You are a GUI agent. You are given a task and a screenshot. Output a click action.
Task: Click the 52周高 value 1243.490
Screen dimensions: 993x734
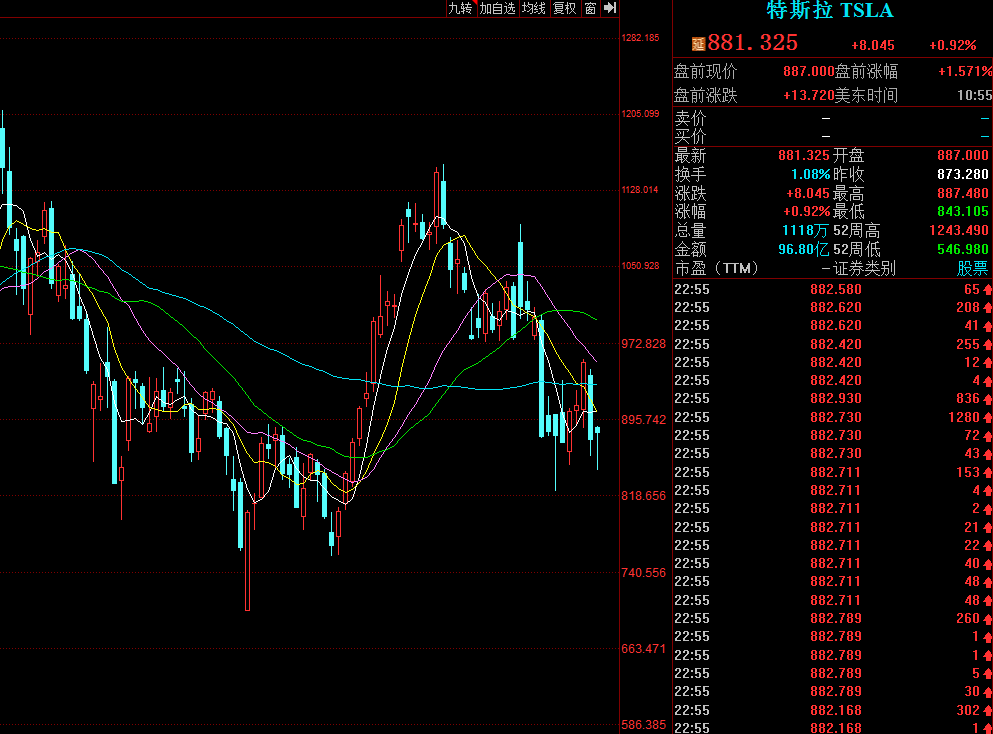click(x=958, y=231)
